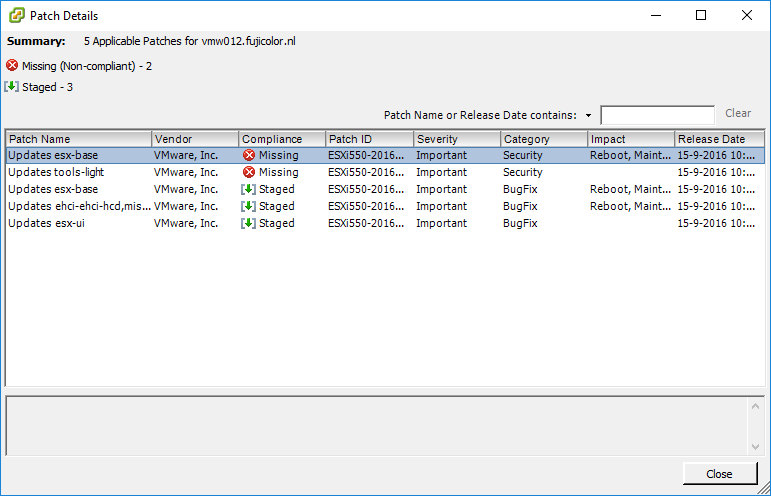The width and height of the screenshot is (771, 496).
Task: Click VMware, Inc. vendor in tools-light row
Action: (186, 172)
